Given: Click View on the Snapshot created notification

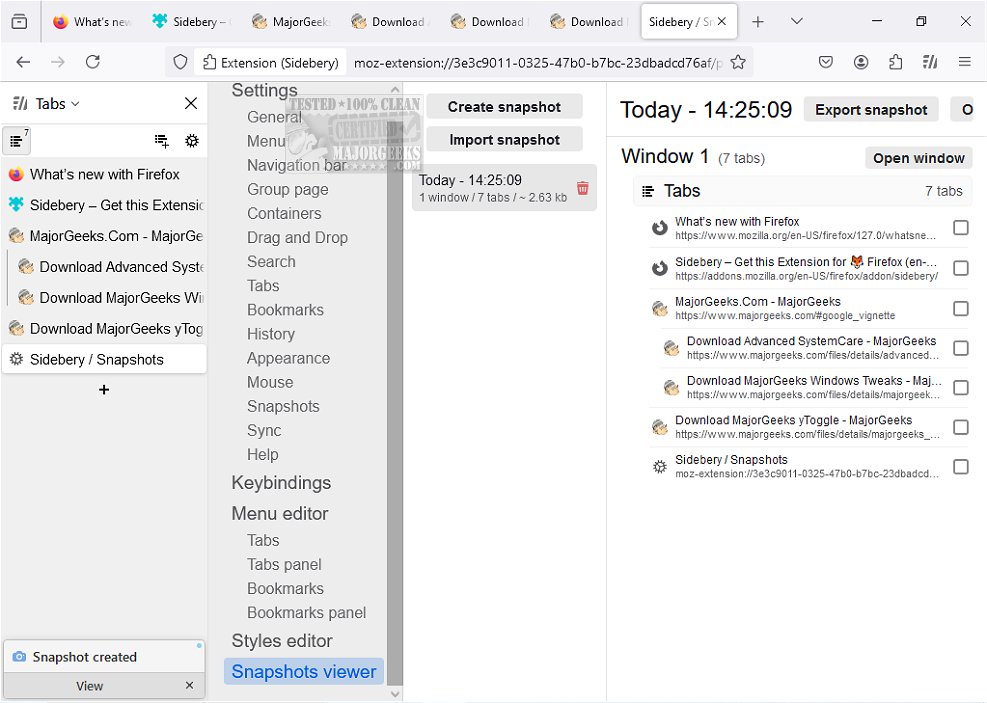Looking at the screenshot, I should tap(89, 685).
